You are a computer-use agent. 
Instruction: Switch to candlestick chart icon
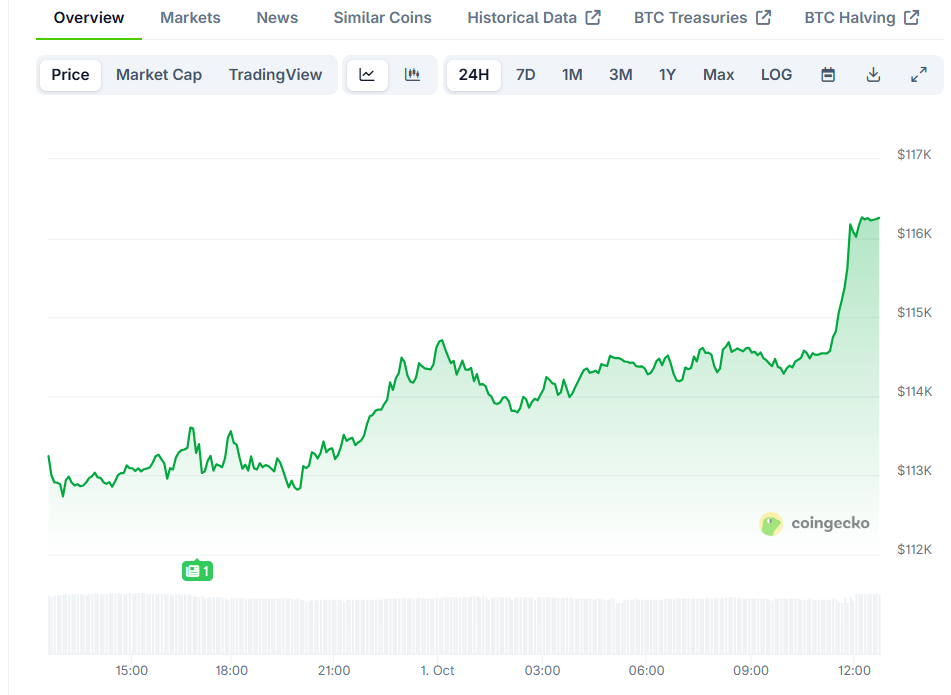[412, 75]
